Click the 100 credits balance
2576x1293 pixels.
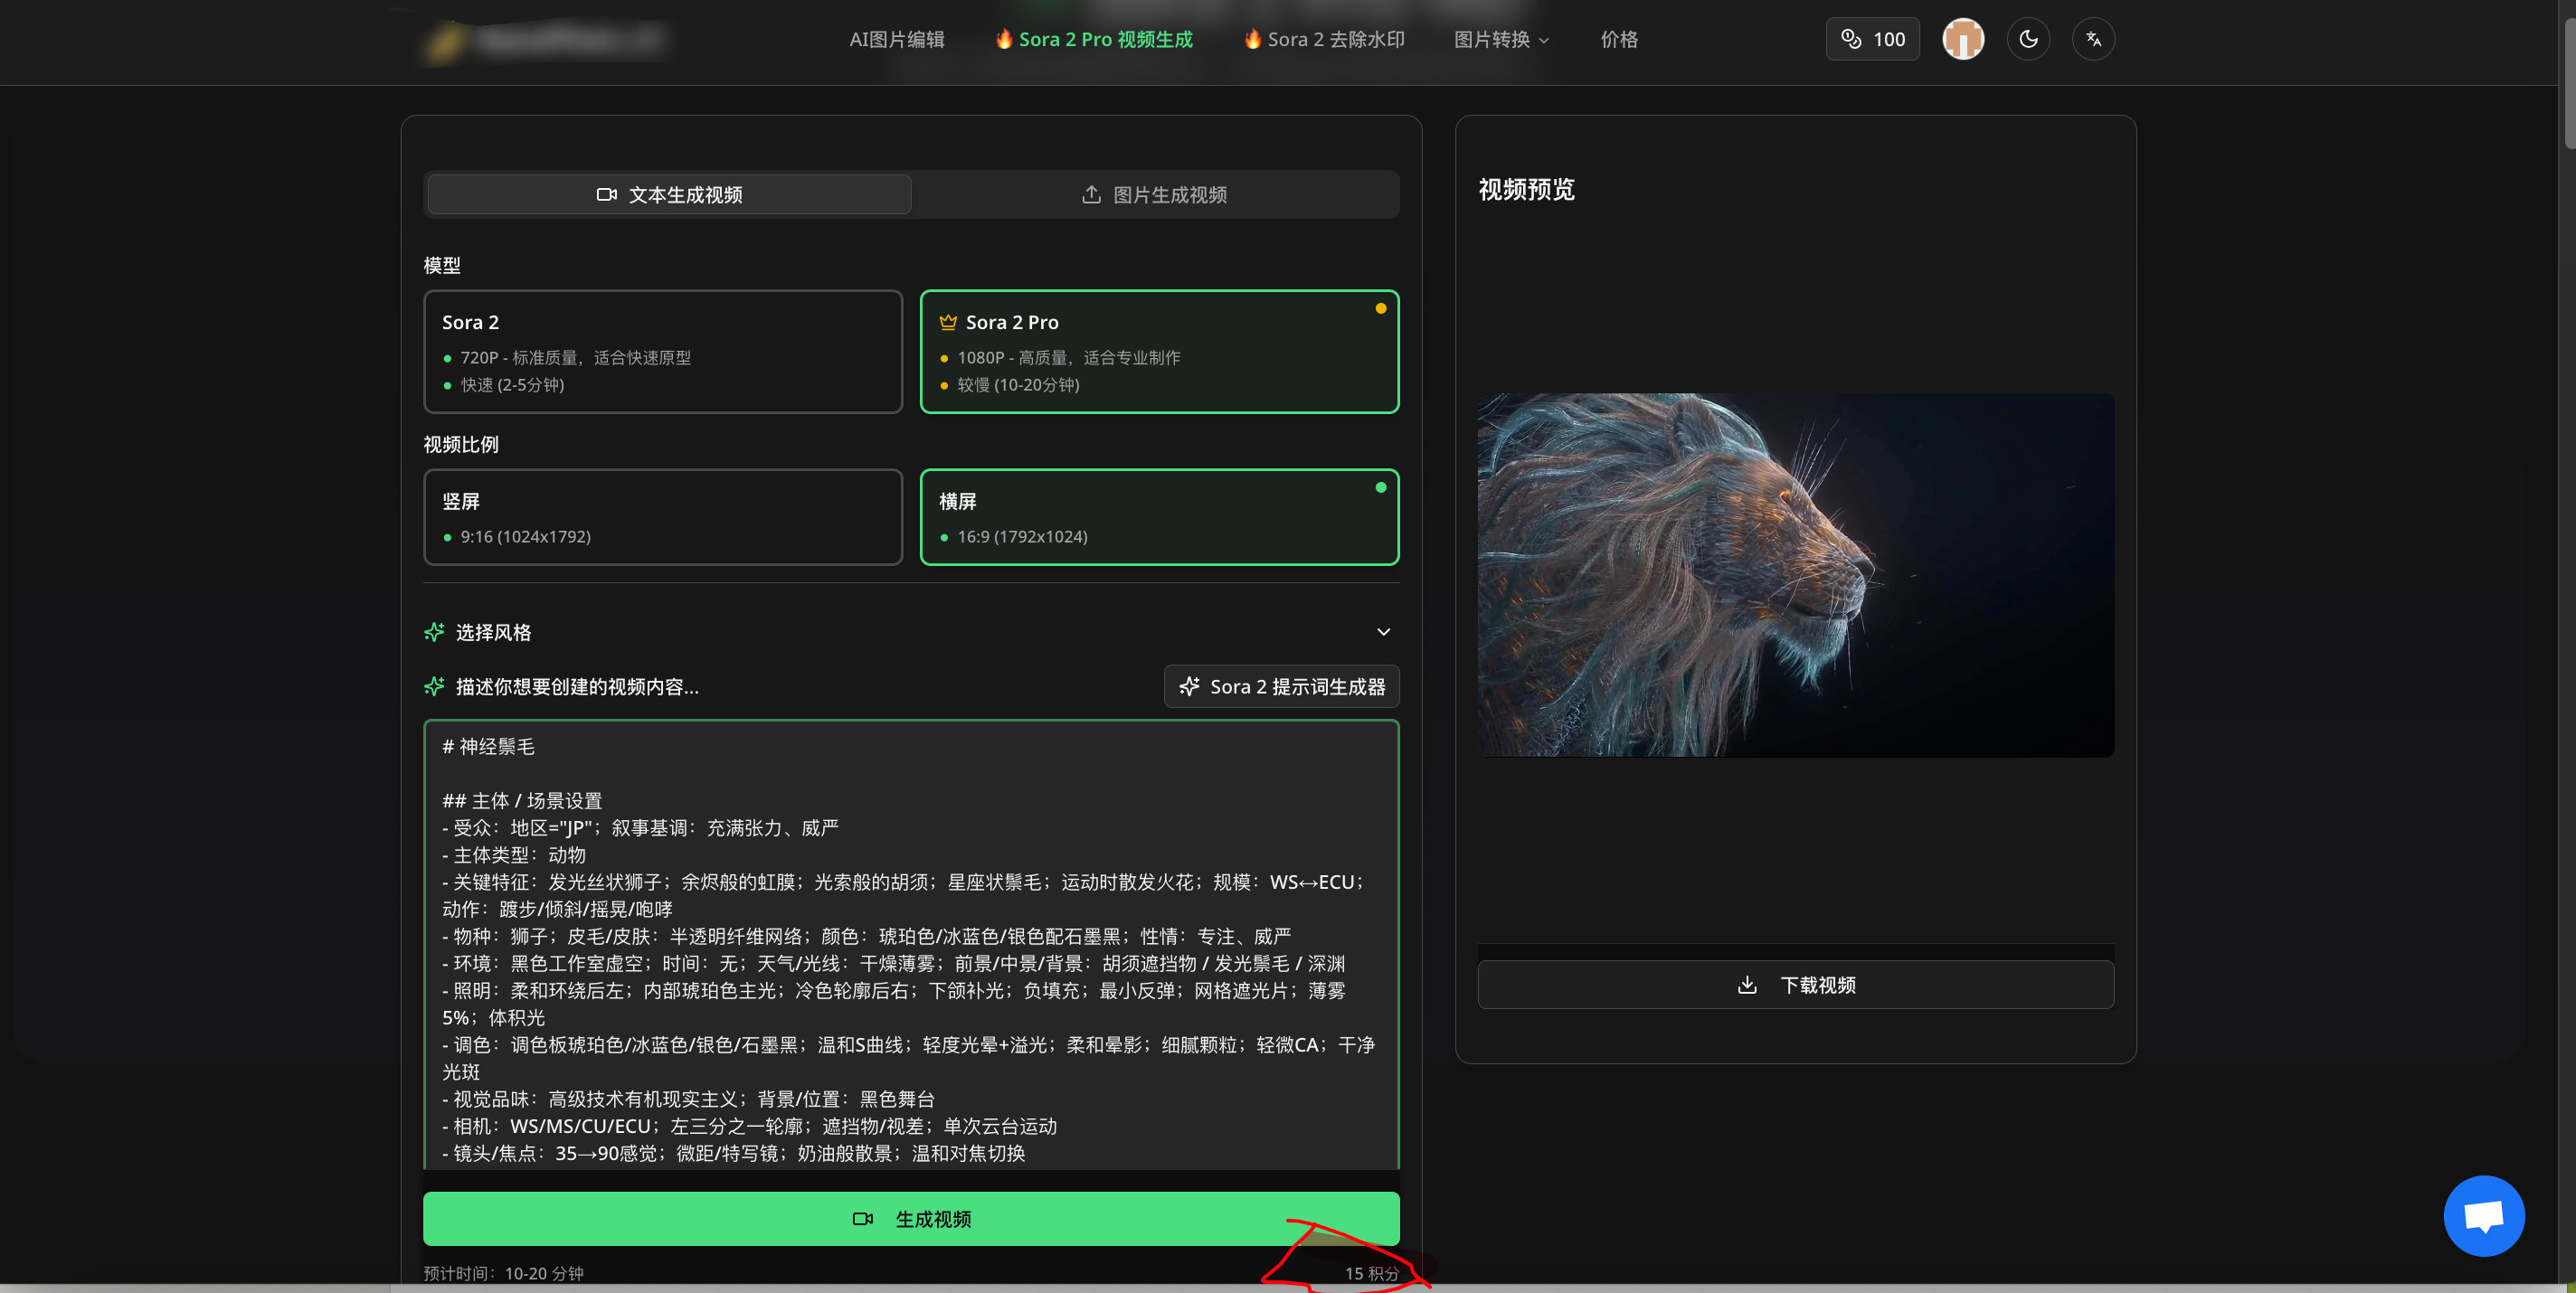1872,39
